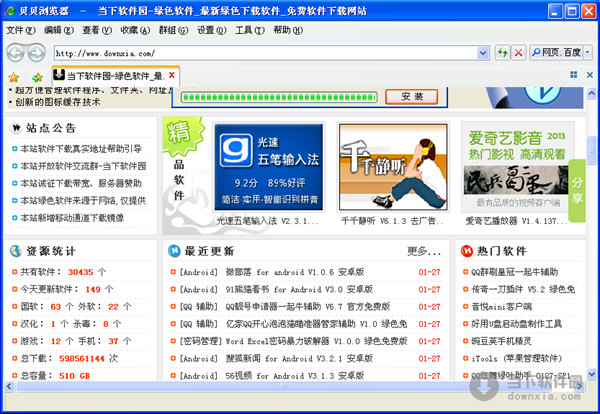Screen dimensions: 600x414
Task: Expand the search engine dropdown arrow
Action: click(588, 52)
